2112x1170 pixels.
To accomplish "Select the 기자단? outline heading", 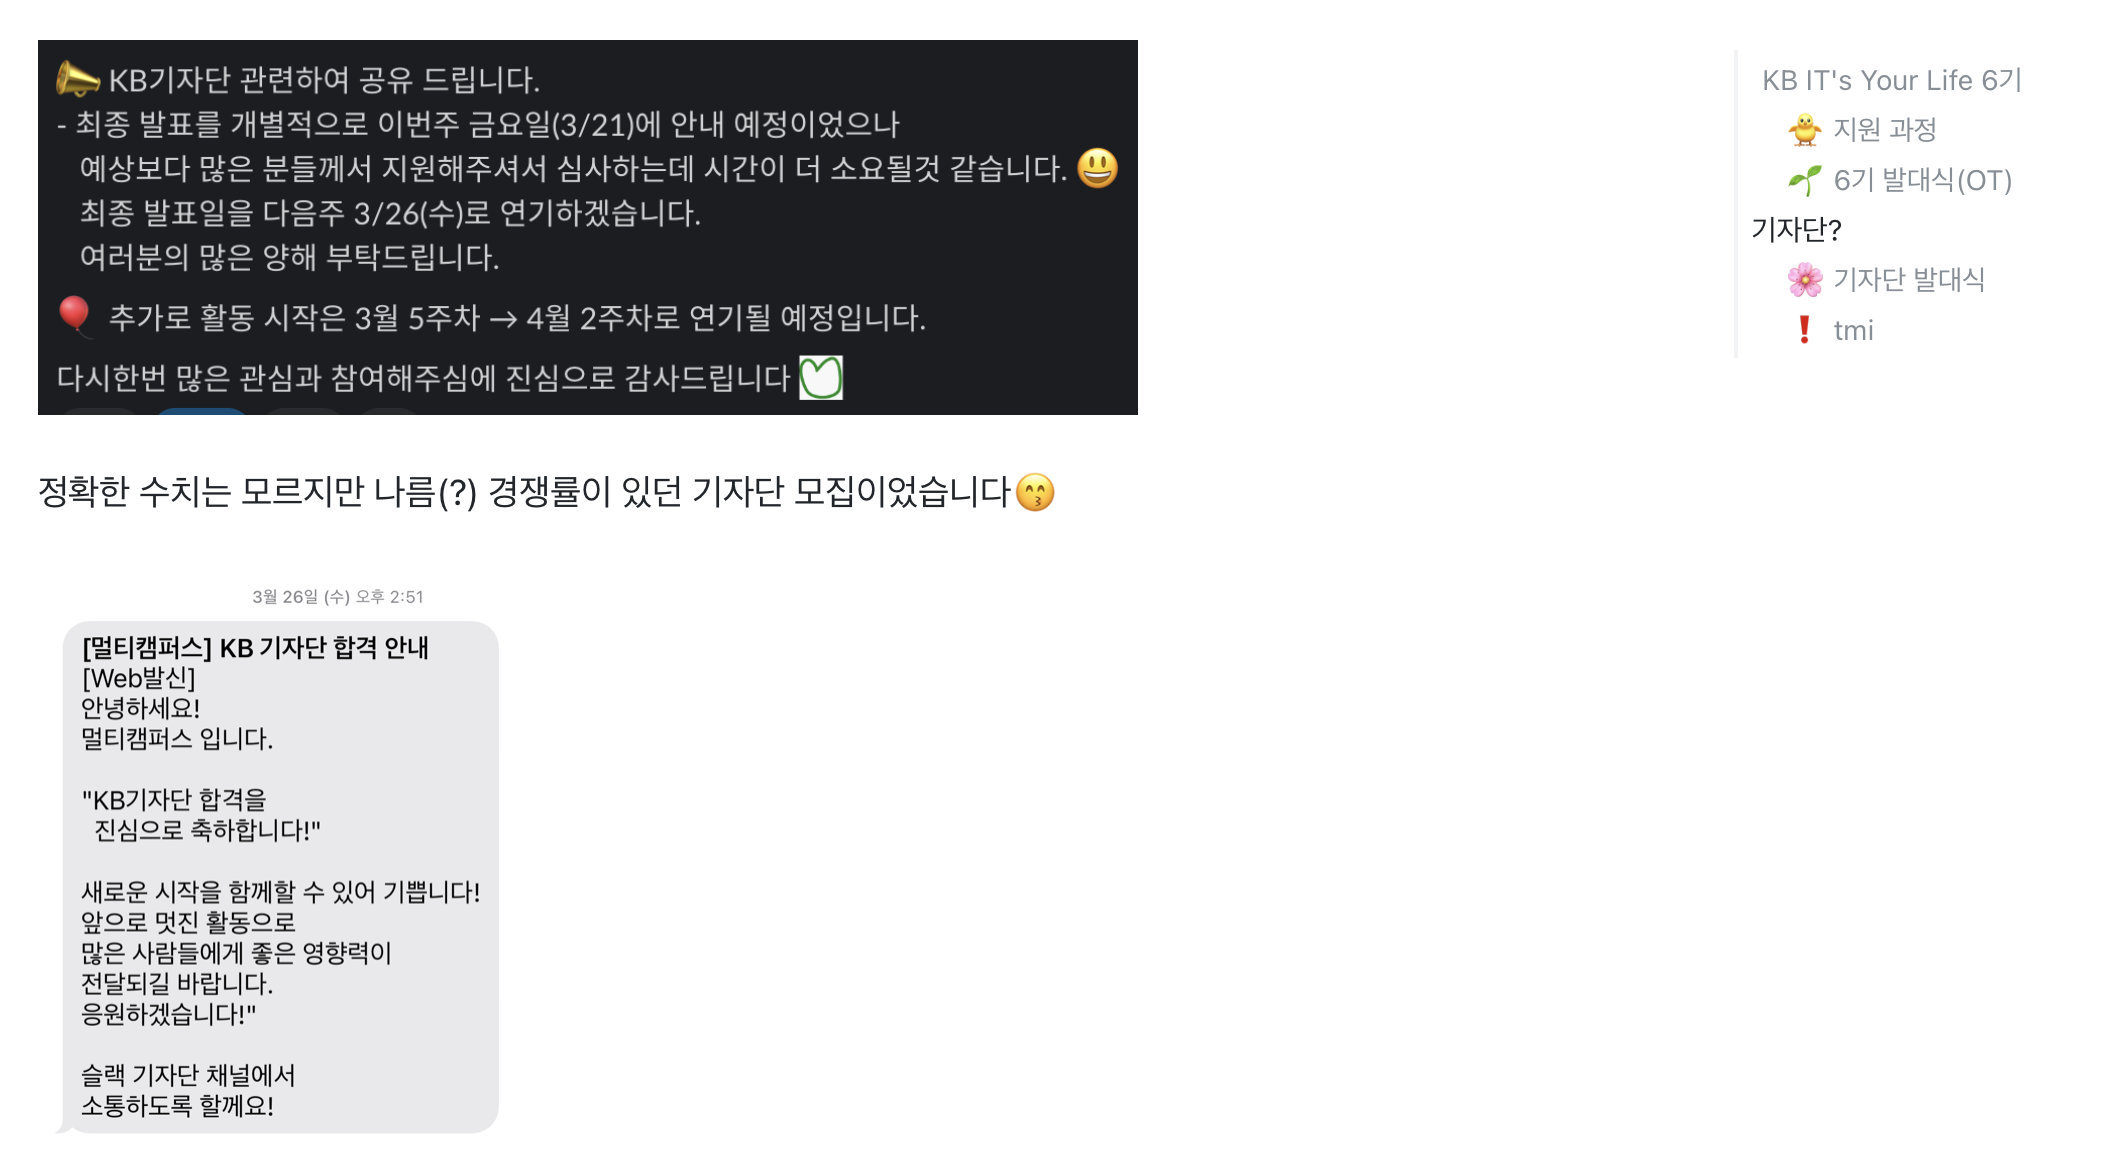I will coord(1796,230).
